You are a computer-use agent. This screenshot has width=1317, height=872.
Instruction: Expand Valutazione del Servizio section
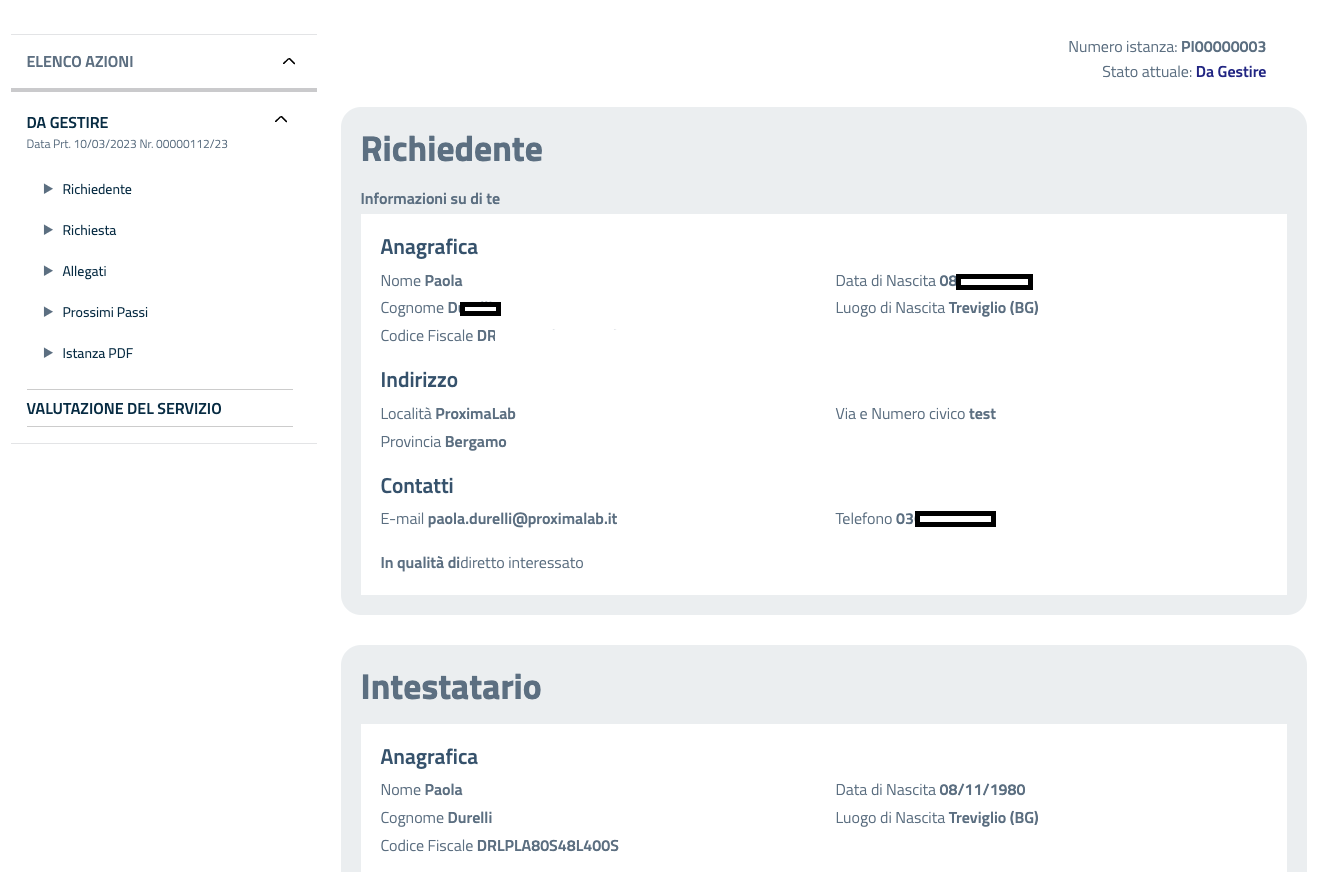124,409
